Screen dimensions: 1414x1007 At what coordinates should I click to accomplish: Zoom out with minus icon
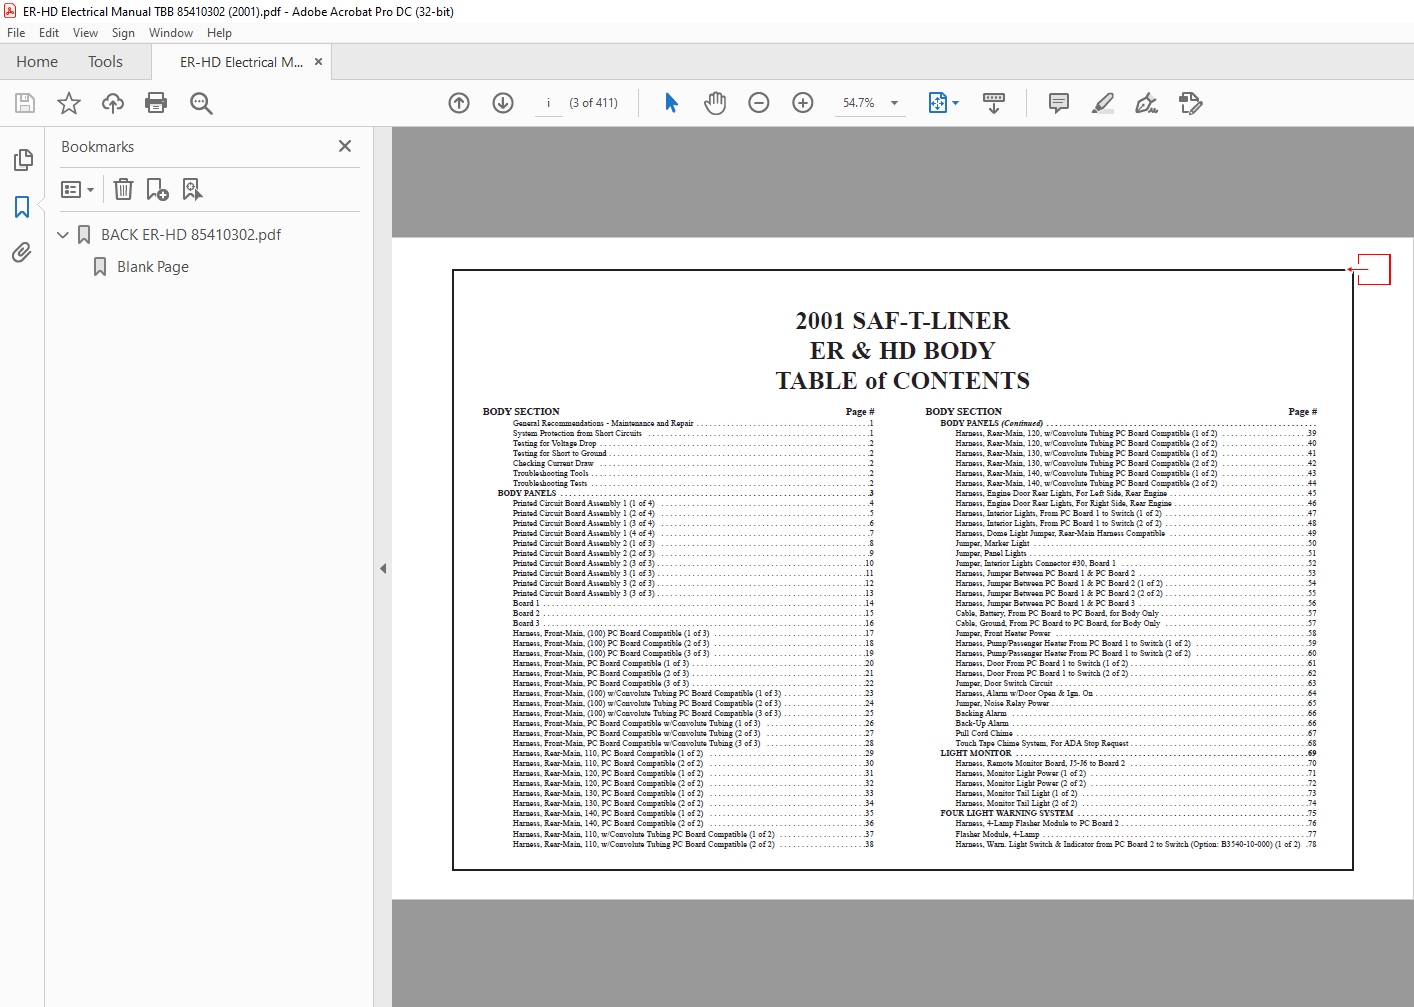click(759, 103)
